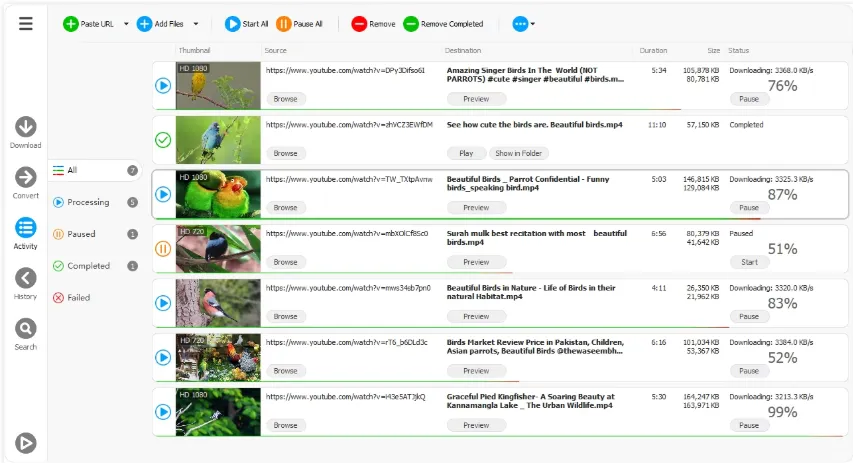Click the Destination column header

click(x=462, y=50)
